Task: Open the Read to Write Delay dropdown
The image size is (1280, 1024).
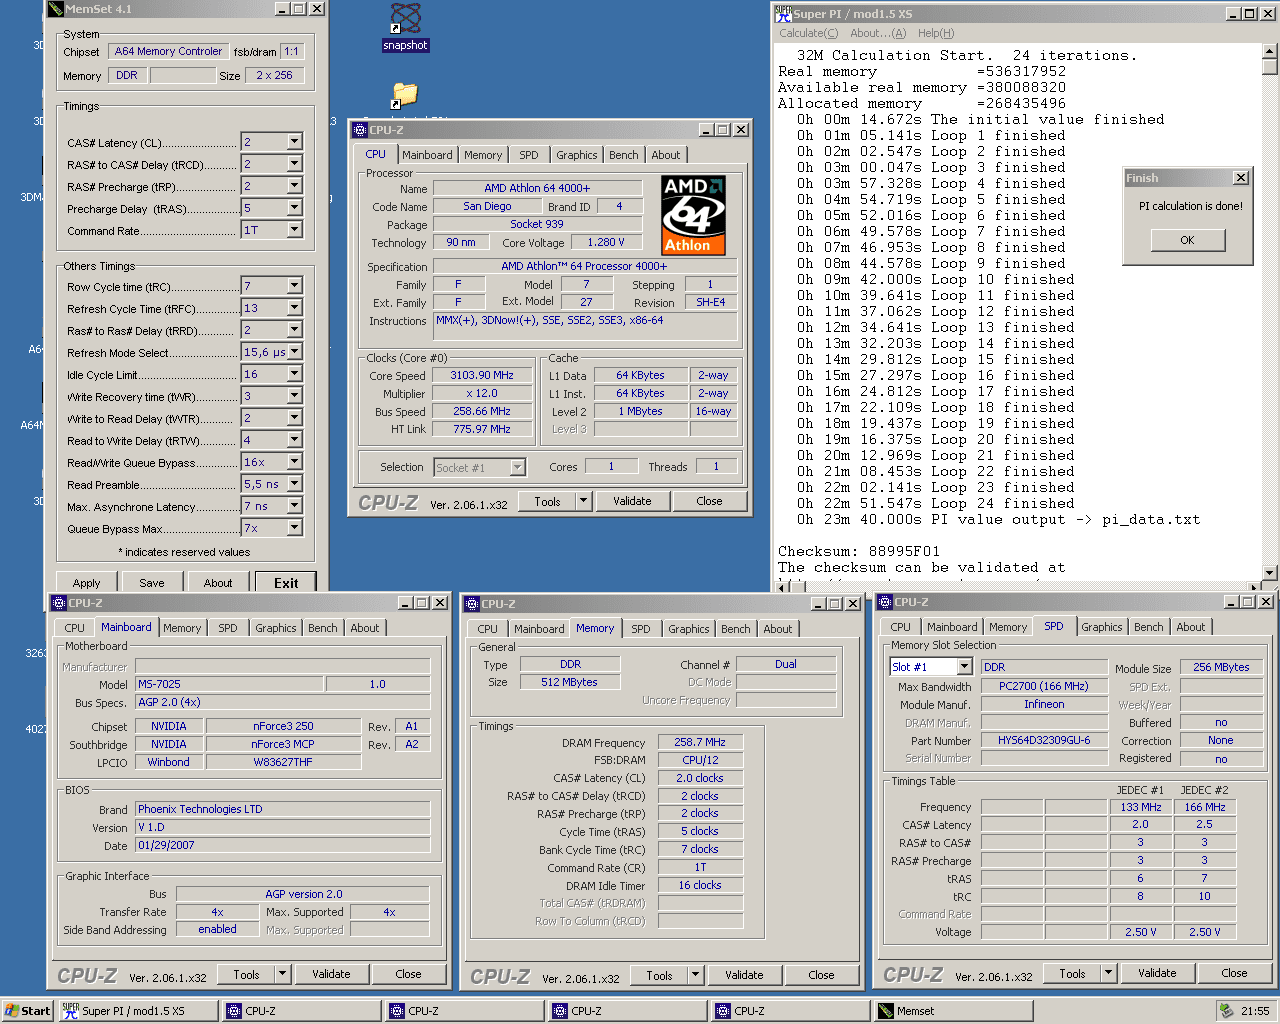Action: click(x=295, y=440)
